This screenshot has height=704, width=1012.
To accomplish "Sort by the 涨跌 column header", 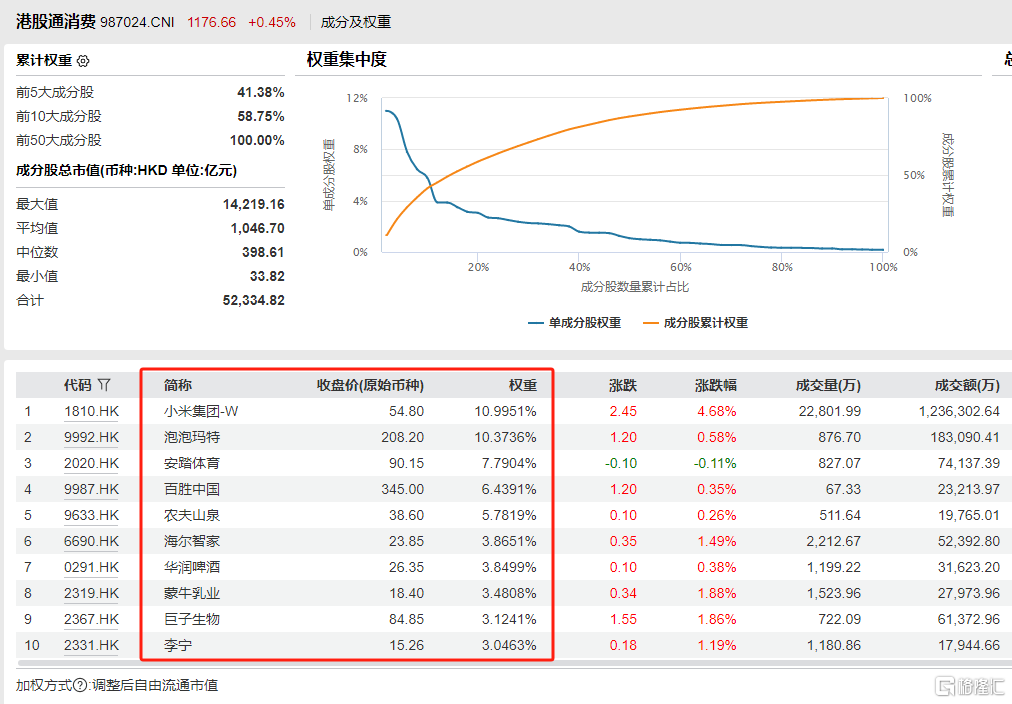I will [x=623, y=385].
